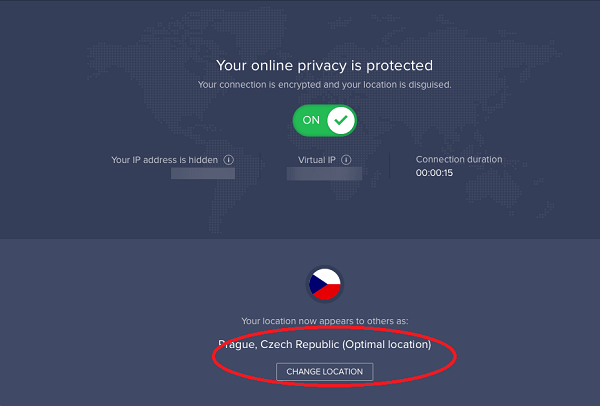Click the 00:00:15 connection timer
Viewport: 600px width, 406px height.
tap(435, 173)
